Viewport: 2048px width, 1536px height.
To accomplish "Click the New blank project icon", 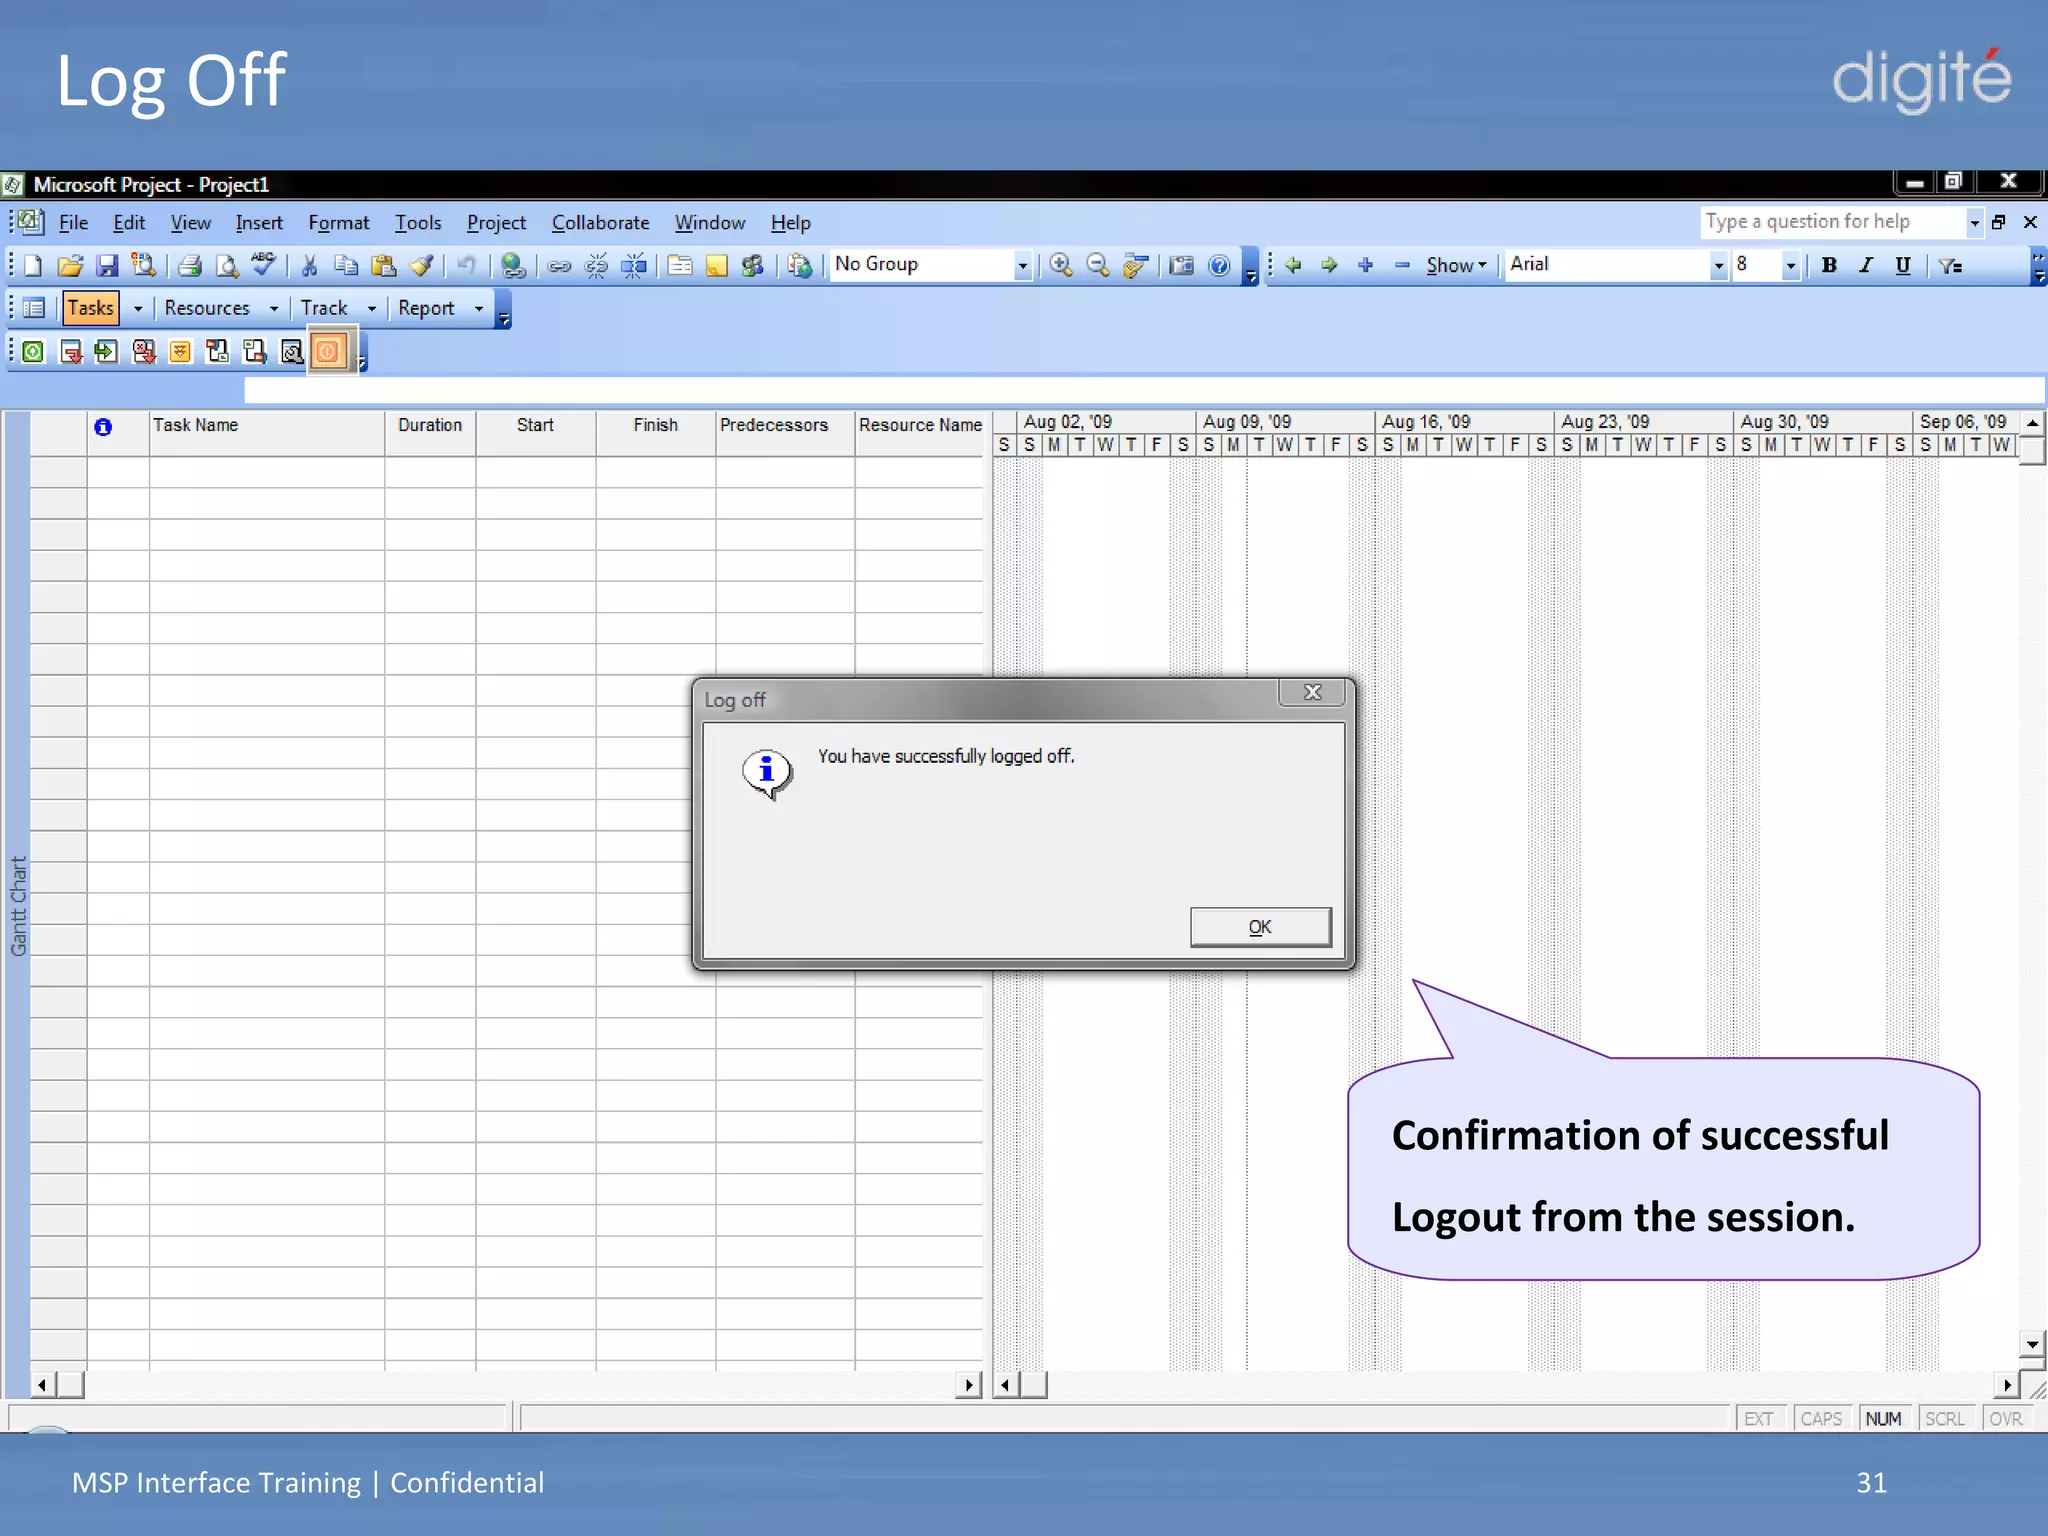I will (33, 266).
